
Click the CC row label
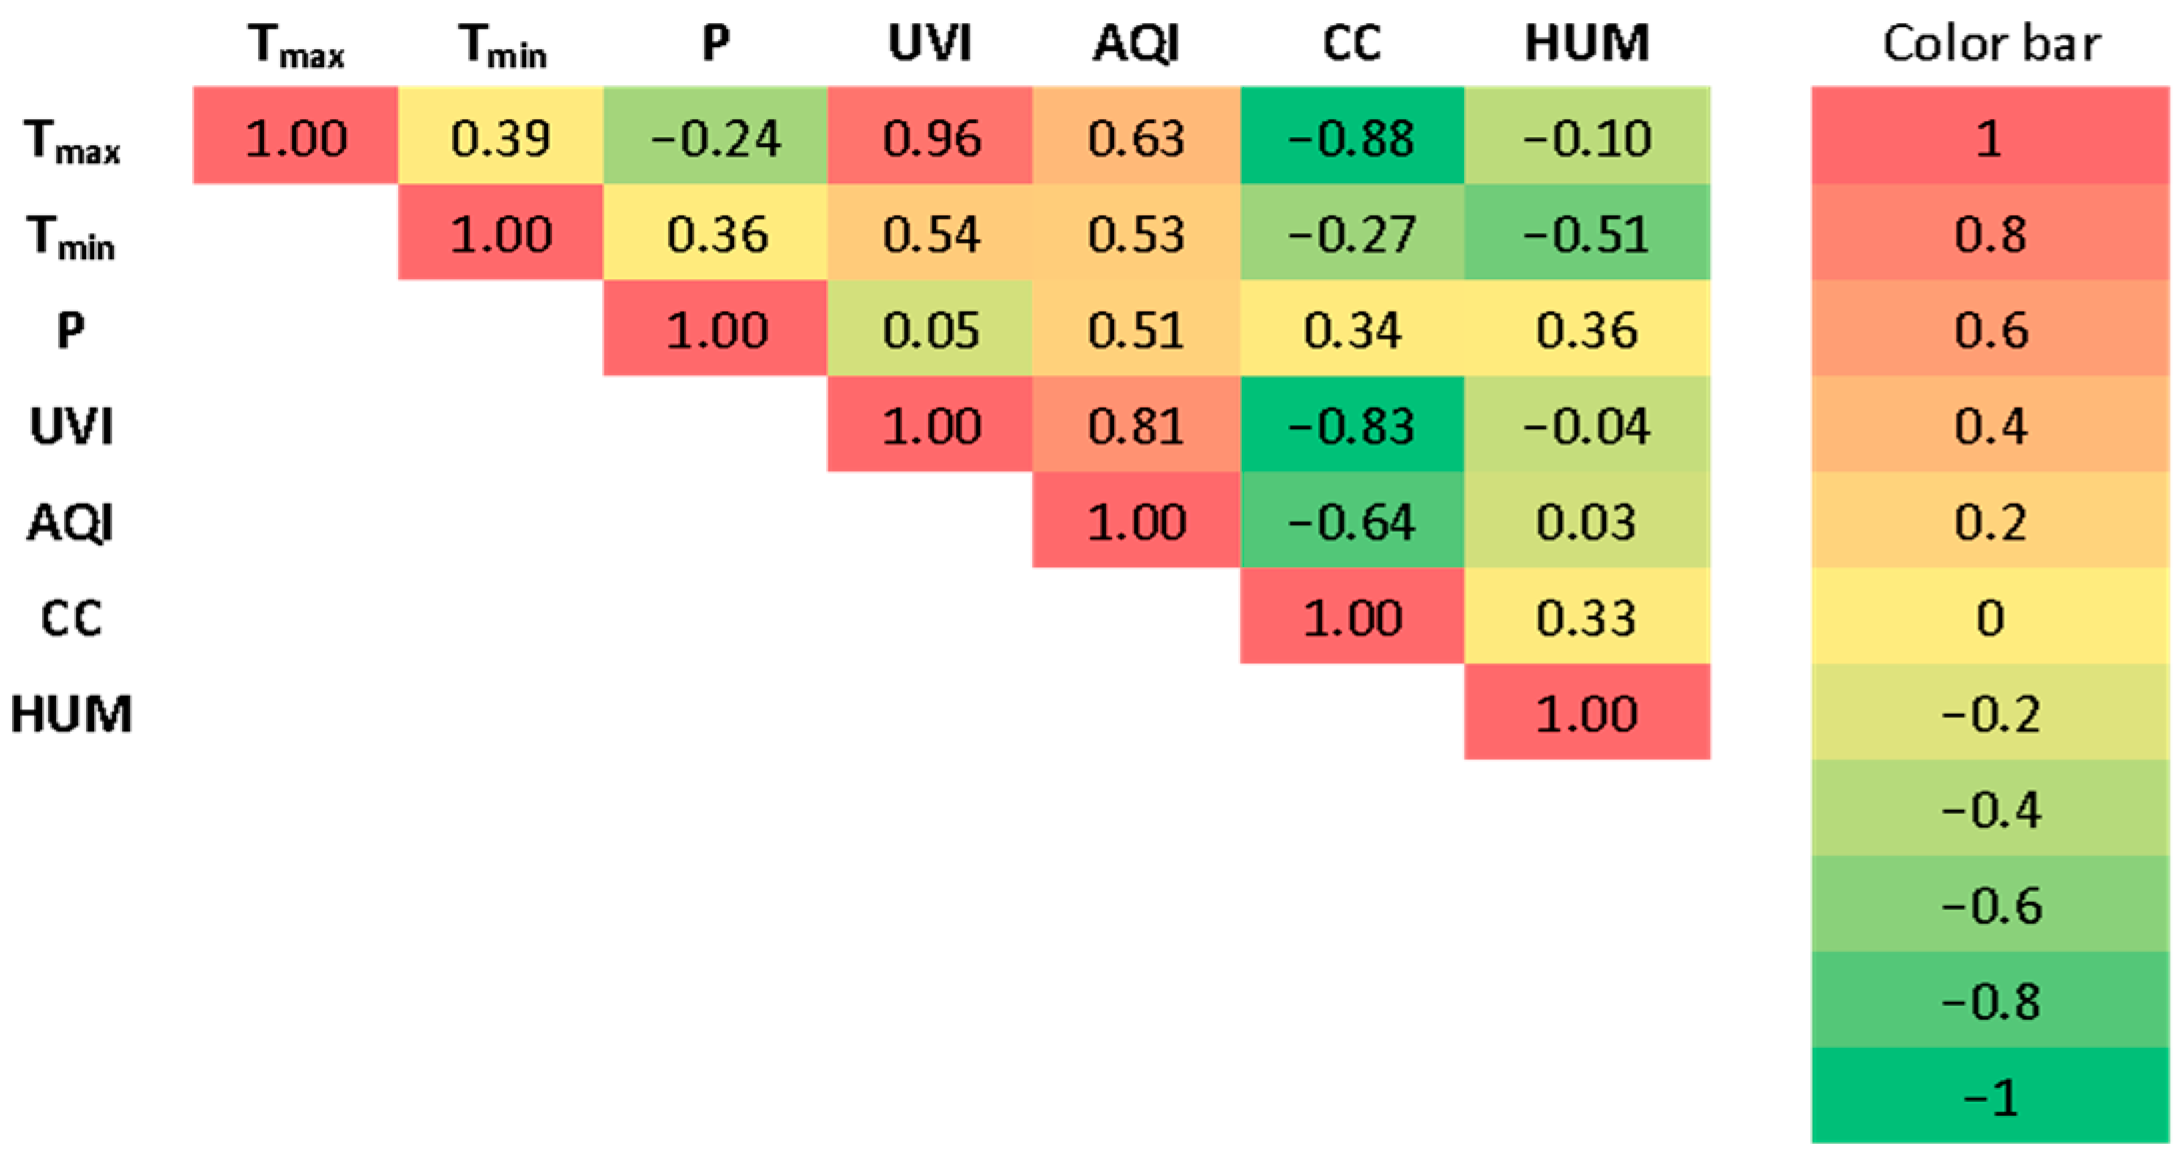(x=71, y=618)
